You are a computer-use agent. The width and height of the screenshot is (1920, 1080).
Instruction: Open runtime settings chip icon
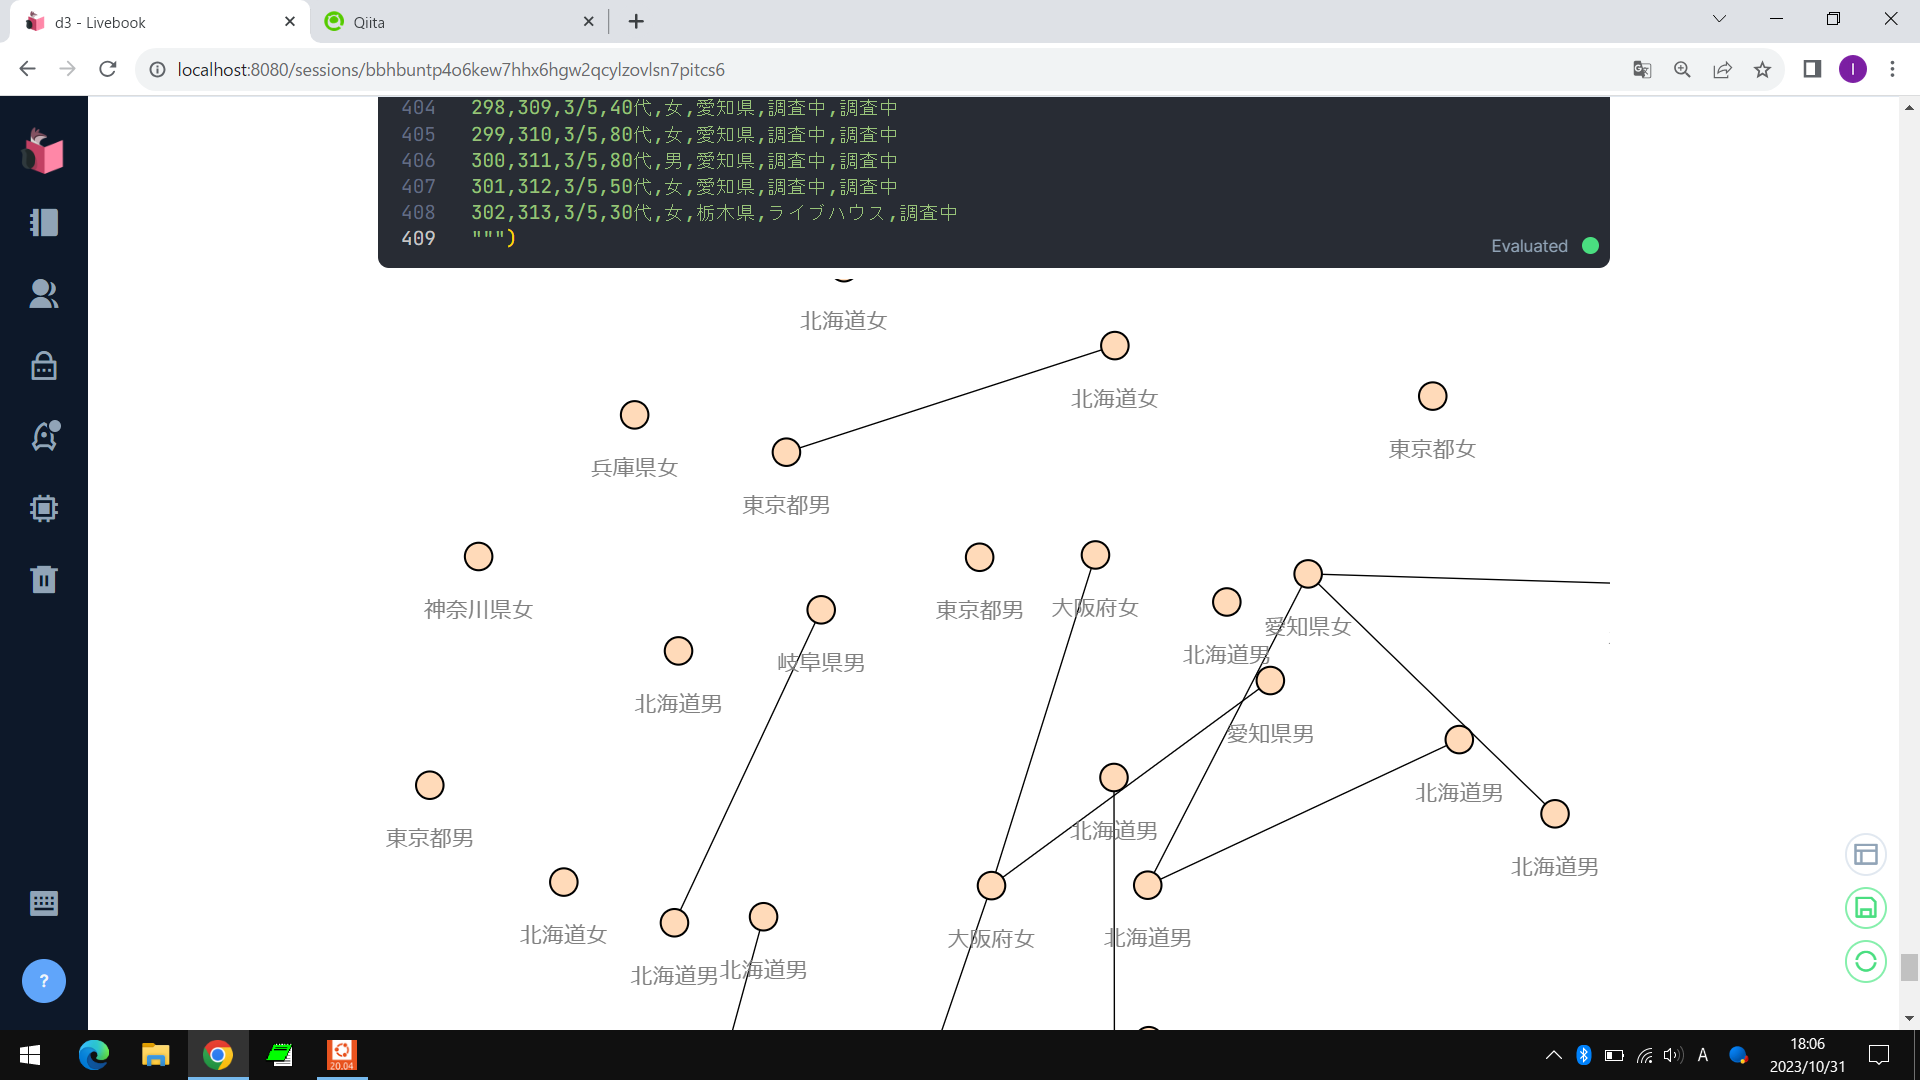click(43, 508)
